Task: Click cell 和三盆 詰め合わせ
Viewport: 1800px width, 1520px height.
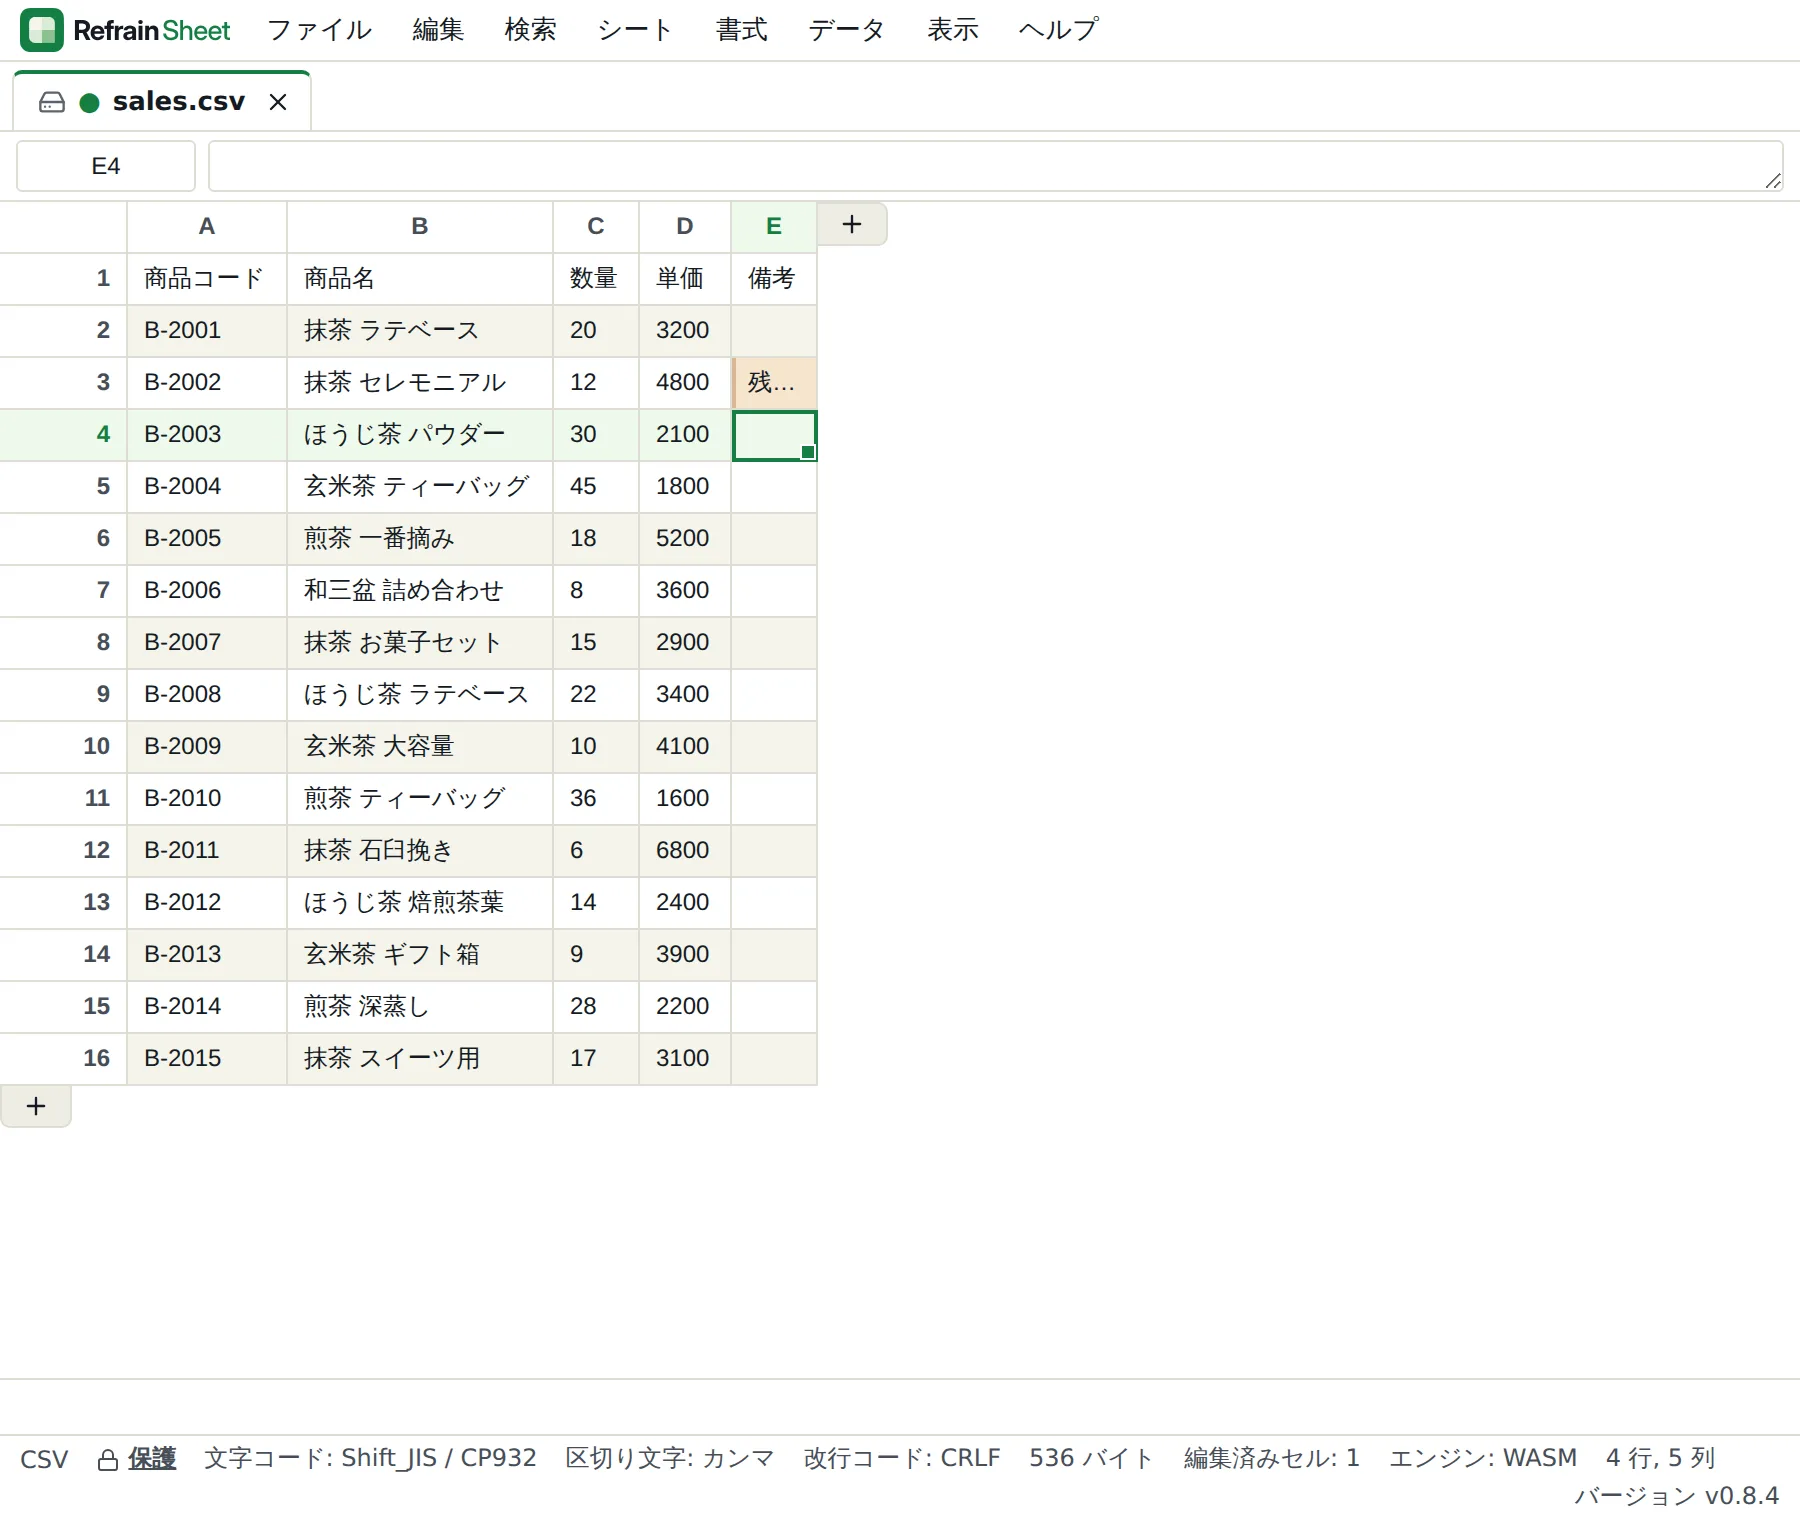Action: pos(420,590)
